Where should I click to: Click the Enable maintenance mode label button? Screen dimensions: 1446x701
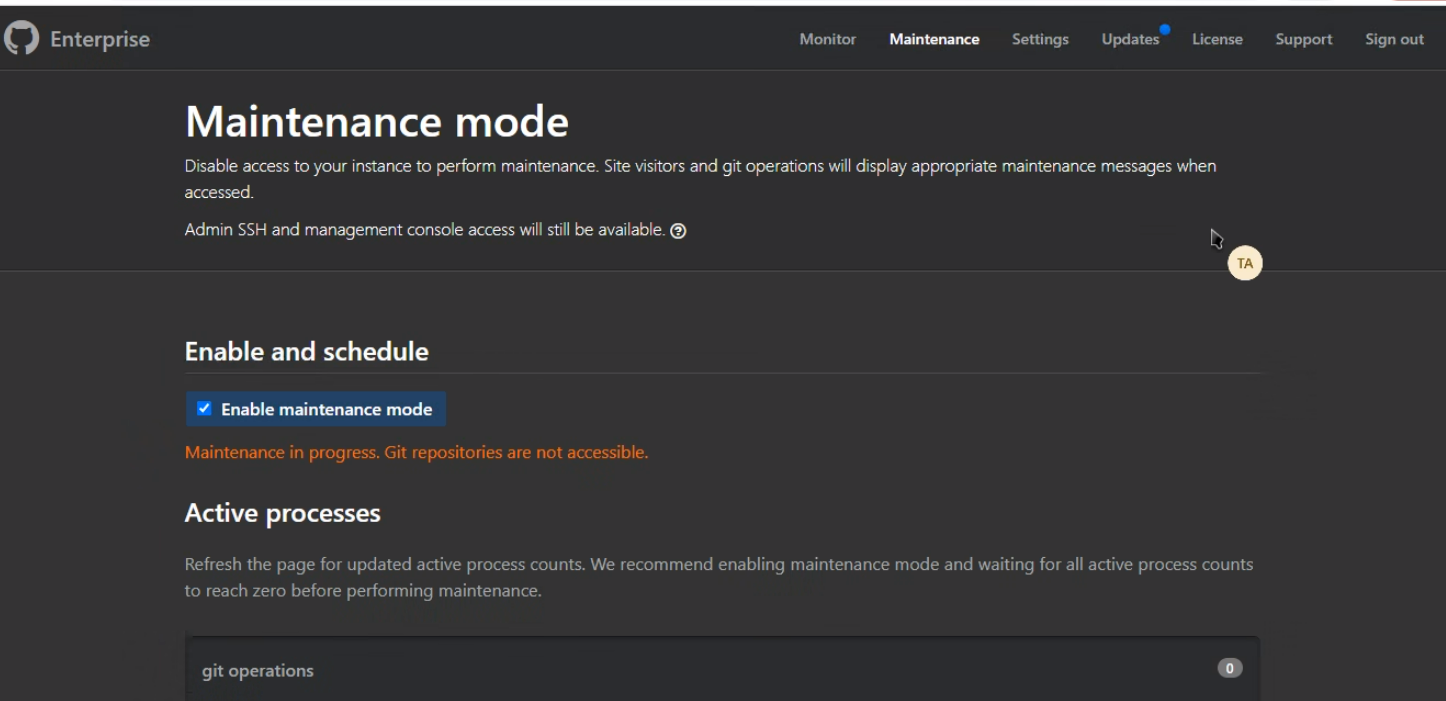click(316, 409)
